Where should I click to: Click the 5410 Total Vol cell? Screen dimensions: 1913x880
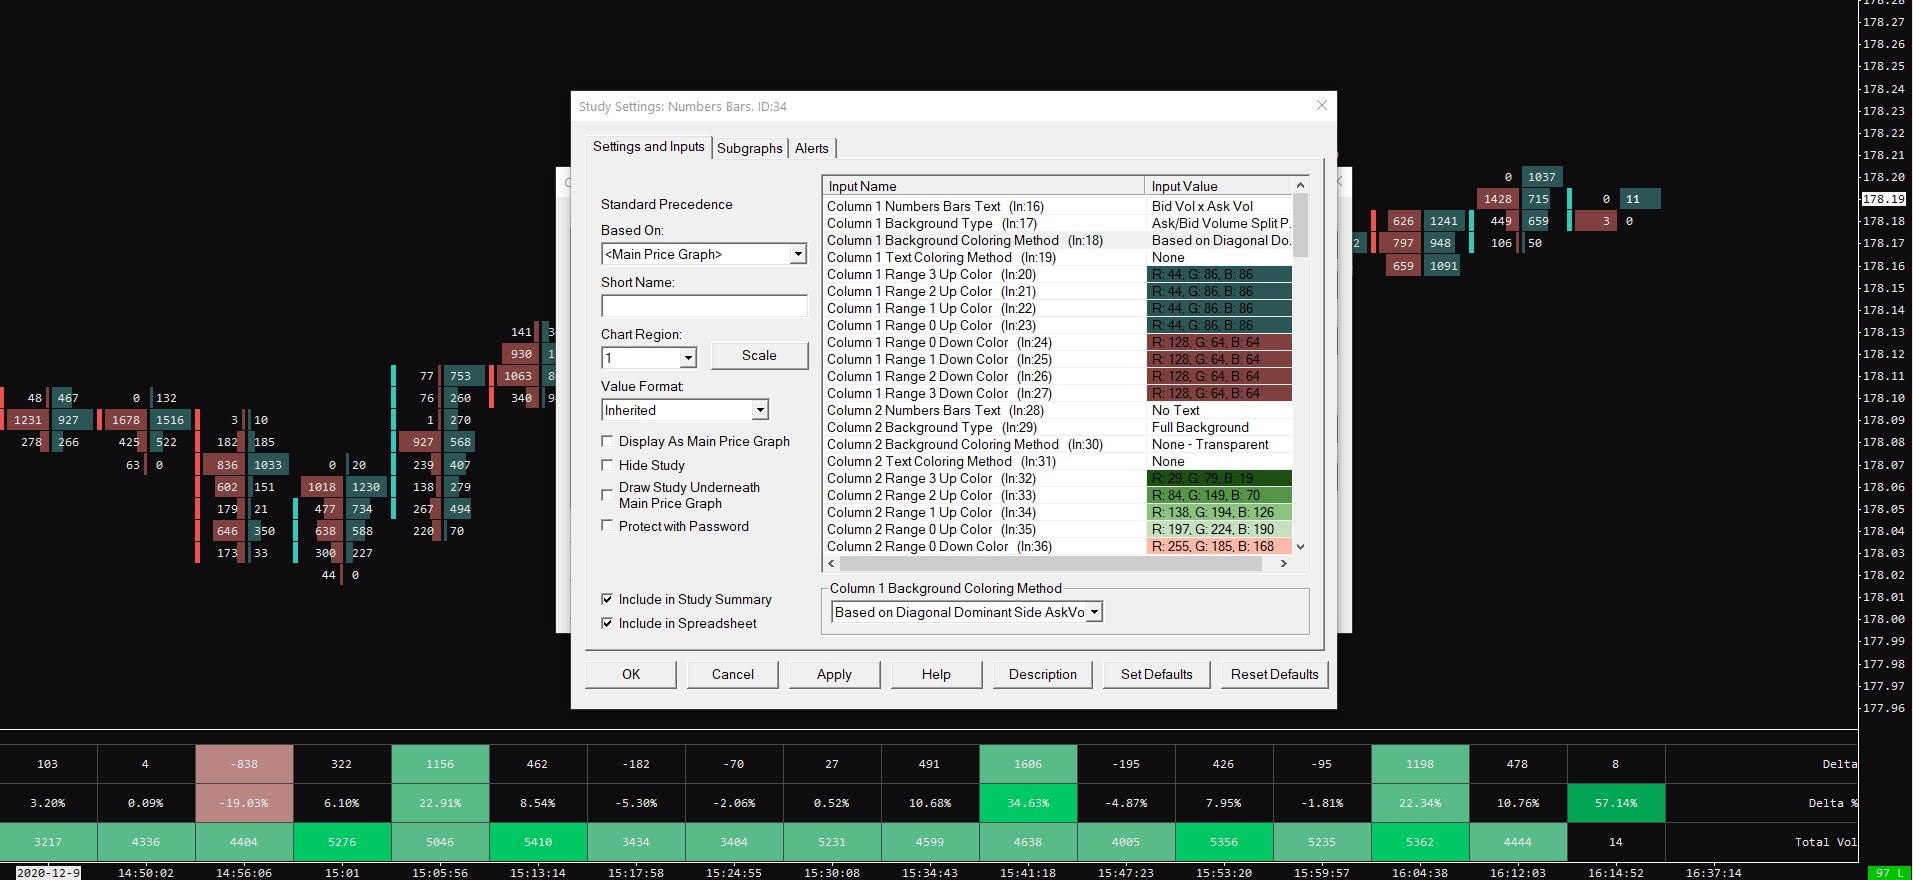click(538, 842)
